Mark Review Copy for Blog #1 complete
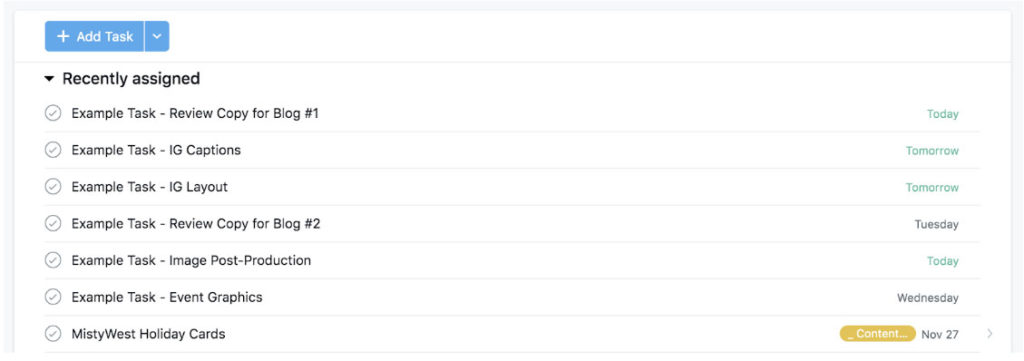Screen dimensions: 1024x361 coord(53,114)
